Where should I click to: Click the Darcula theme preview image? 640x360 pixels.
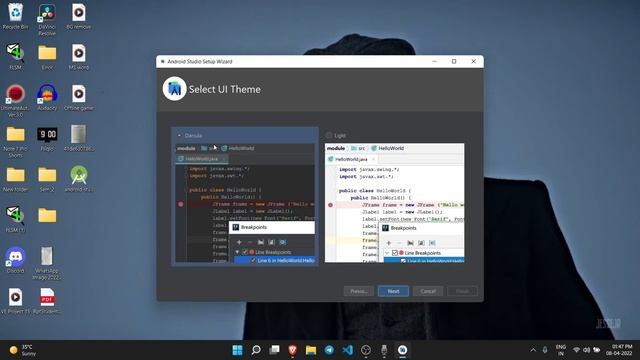[245, 203]
